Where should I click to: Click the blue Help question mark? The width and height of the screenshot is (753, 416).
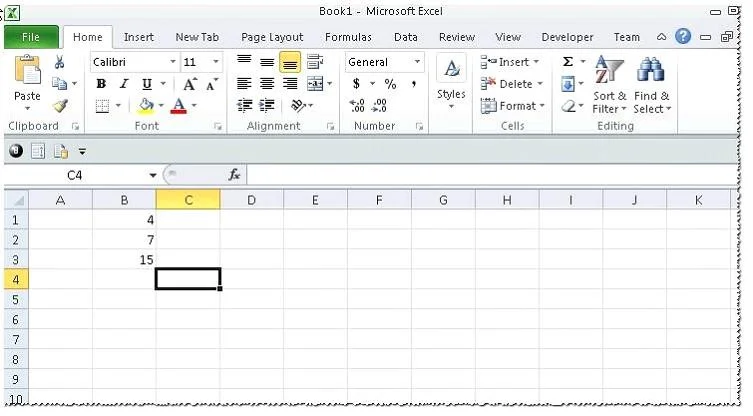(683, 36)
